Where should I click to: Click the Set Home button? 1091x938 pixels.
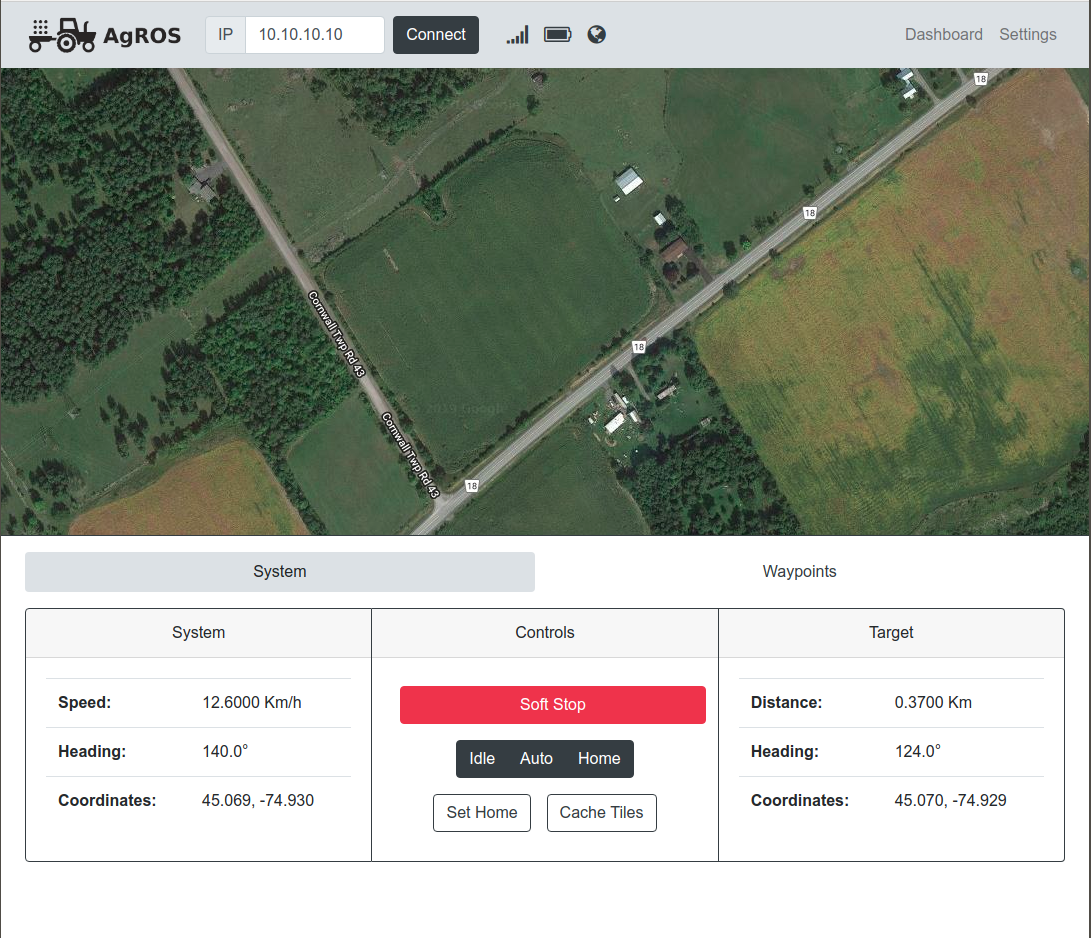(481, 813)
